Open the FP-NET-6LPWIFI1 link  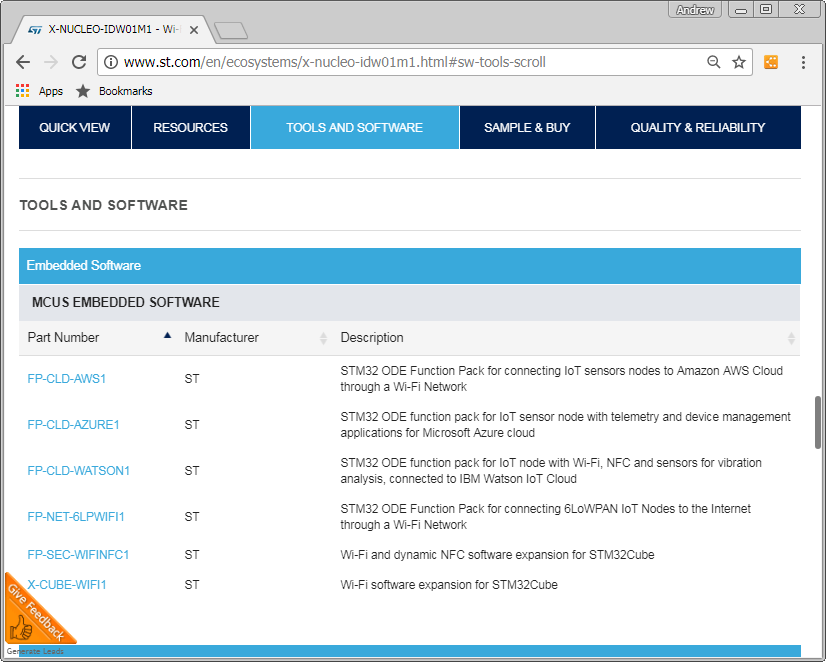tap(76, 517)
